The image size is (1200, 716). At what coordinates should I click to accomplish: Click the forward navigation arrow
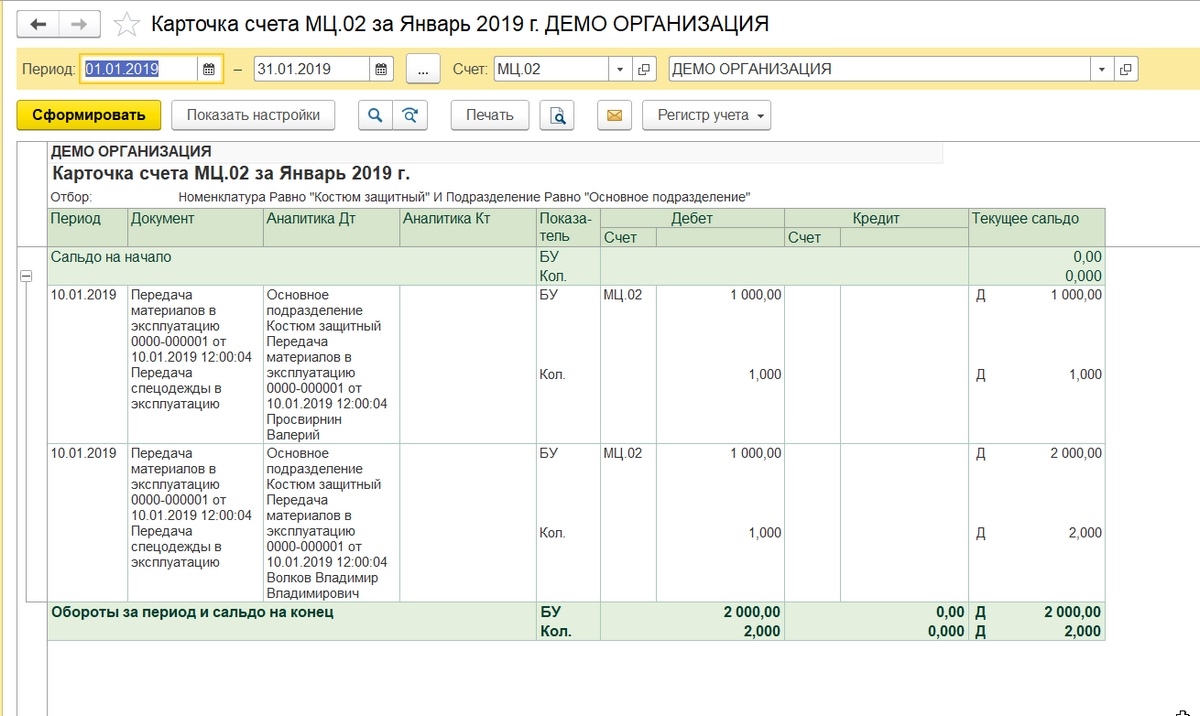point(80,24)
